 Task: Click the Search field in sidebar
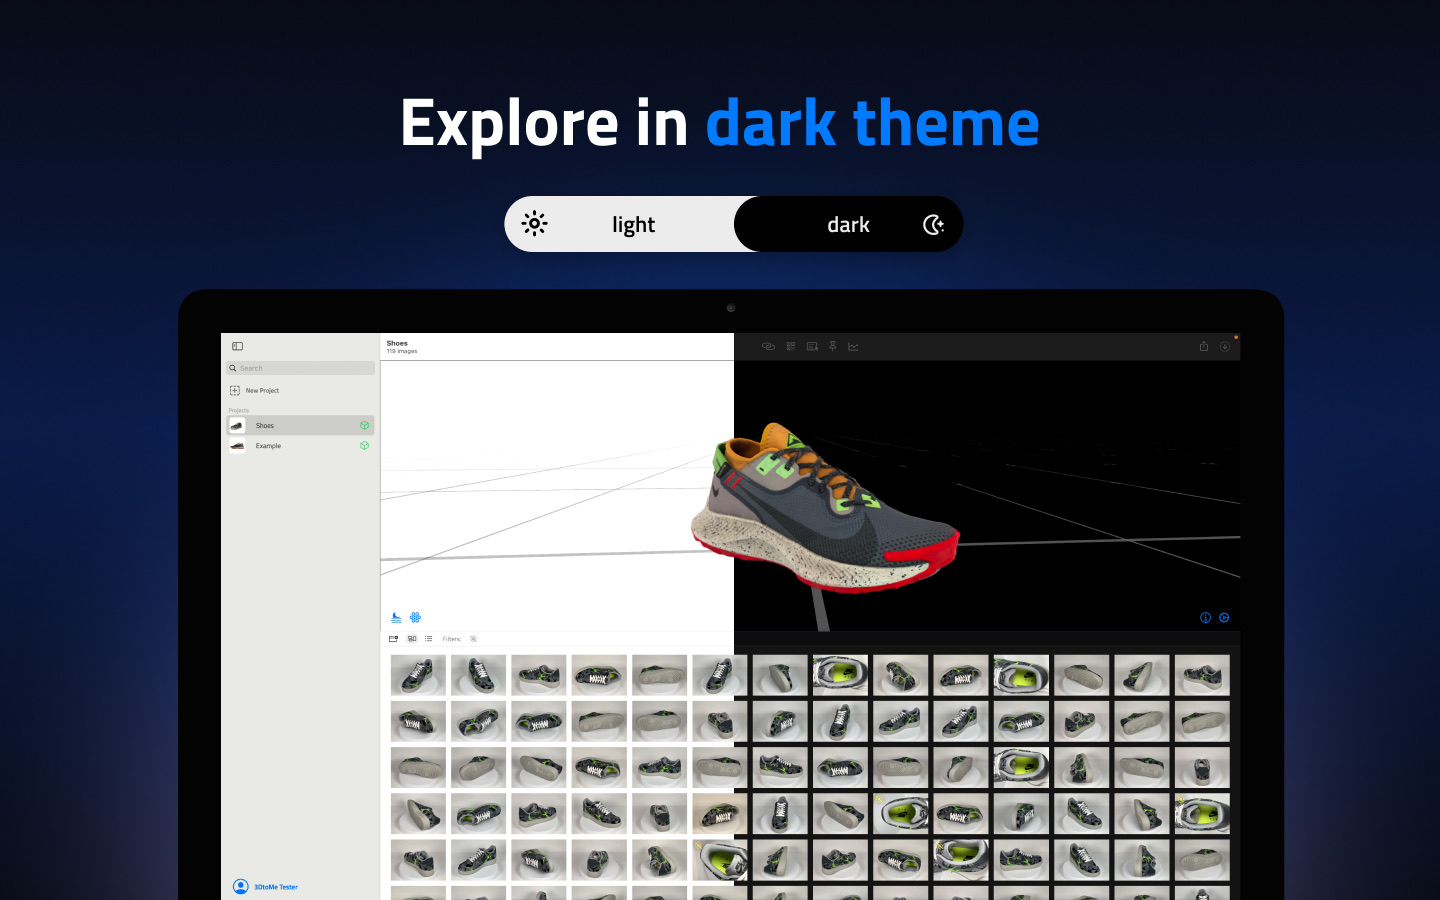click(301, 368)
